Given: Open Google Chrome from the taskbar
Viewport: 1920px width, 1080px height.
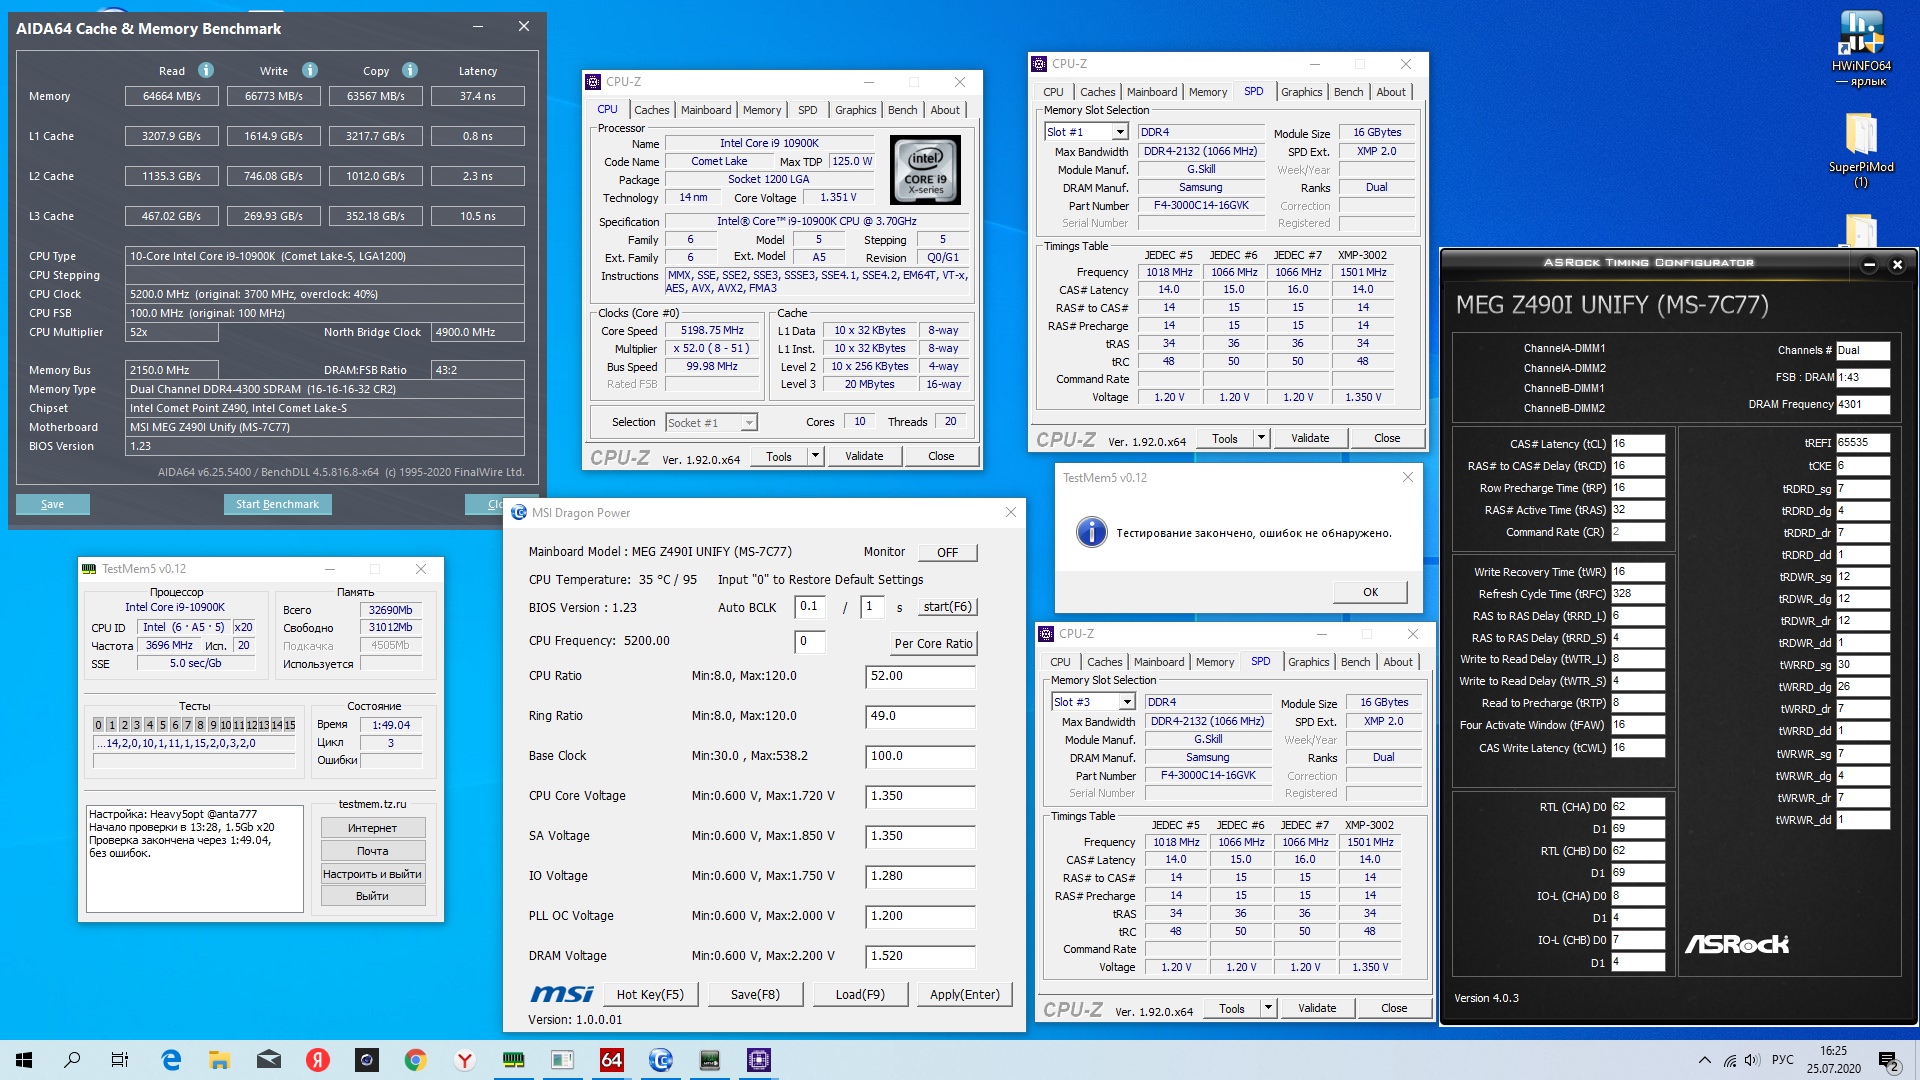Looking at the screenshot, I should pos(416,1060).
